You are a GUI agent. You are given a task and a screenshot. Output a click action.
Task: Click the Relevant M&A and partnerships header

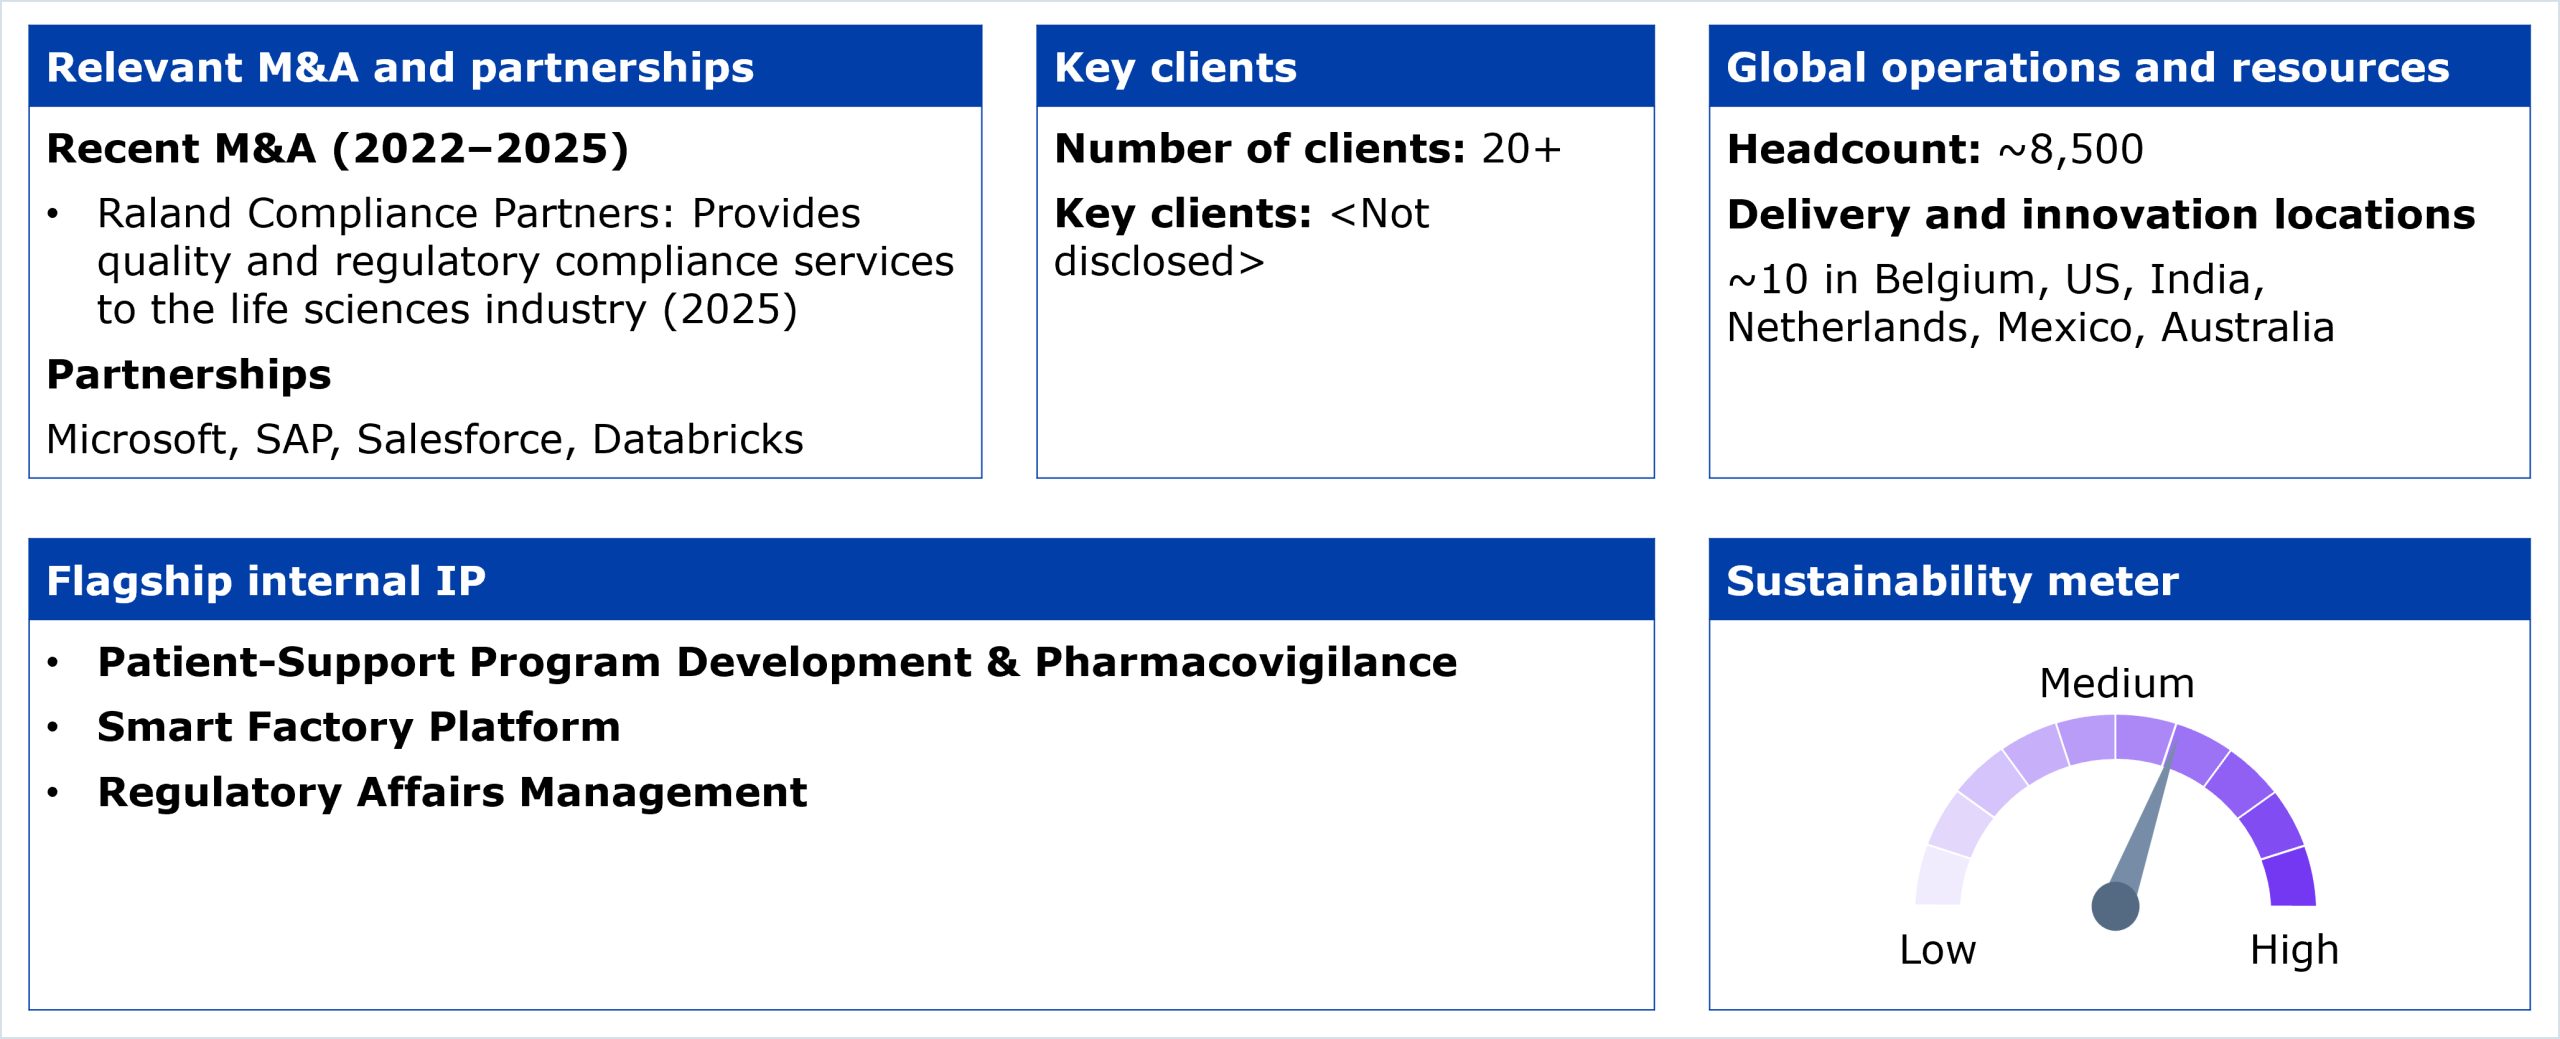pyautogui.click(x=400, y=67)
